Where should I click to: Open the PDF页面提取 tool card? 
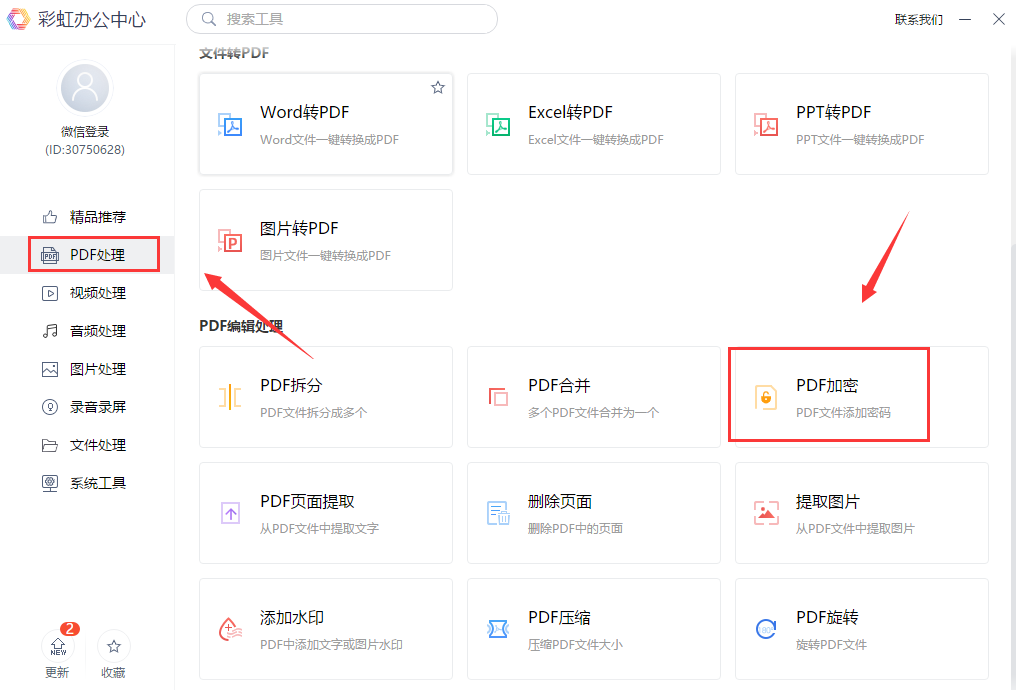pyautogui.click(x=326, y=512)
